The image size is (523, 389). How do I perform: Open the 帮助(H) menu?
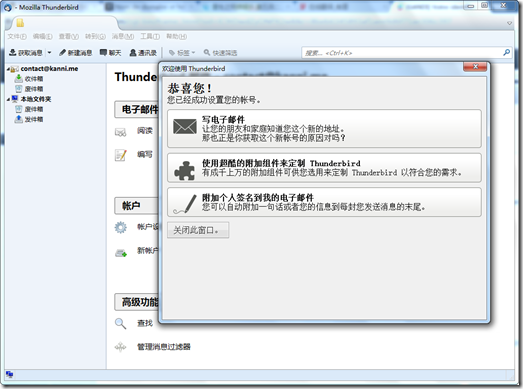pyautogui.click(x=176, y=36)
